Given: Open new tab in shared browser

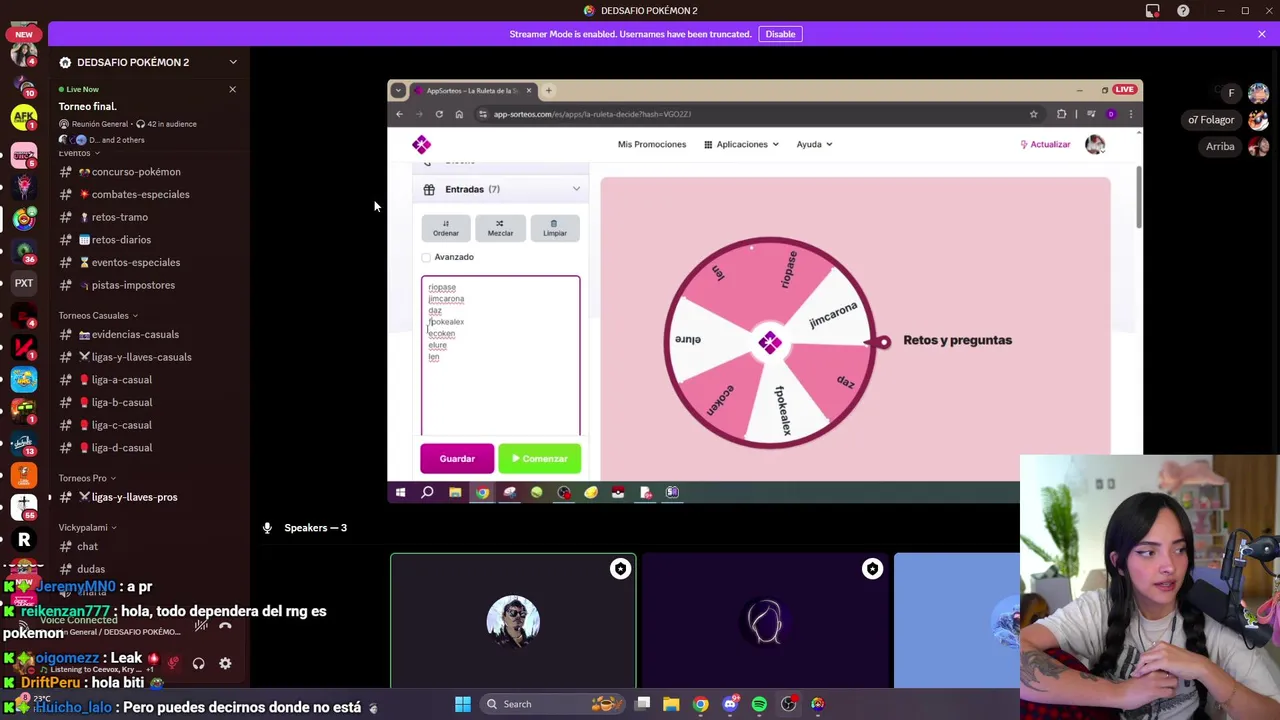Looking at the screenshot, I should (x=548, y=91).
